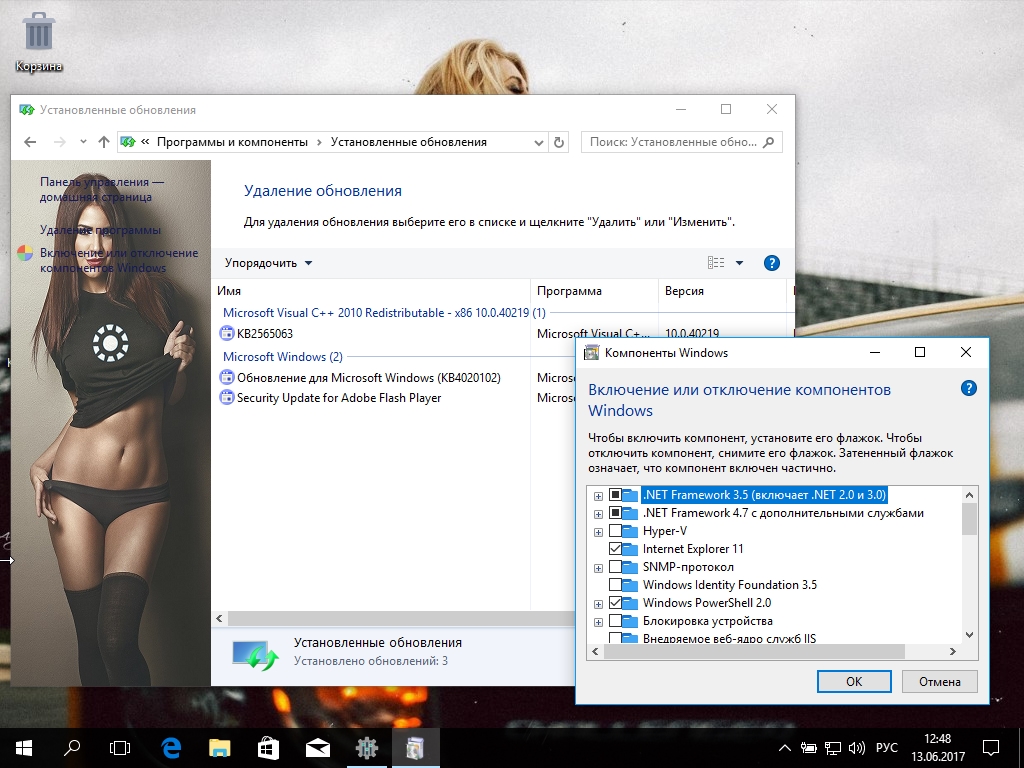Open the Store from taskbar
Viewport: 1024px width, 768px height.
[x=268, y=748]
